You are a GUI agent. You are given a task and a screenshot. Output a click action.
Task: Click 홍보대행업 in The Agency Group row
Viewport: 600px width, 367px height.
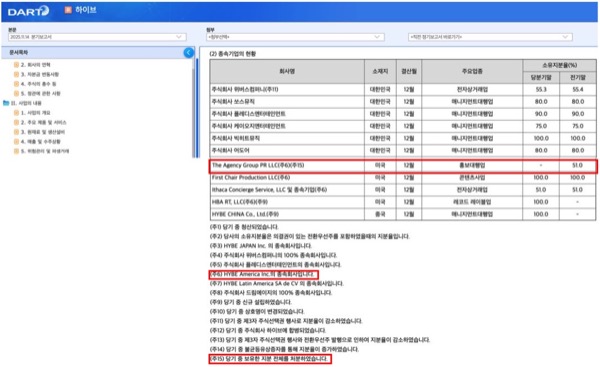pyautogui.click(x=472, y=165)
